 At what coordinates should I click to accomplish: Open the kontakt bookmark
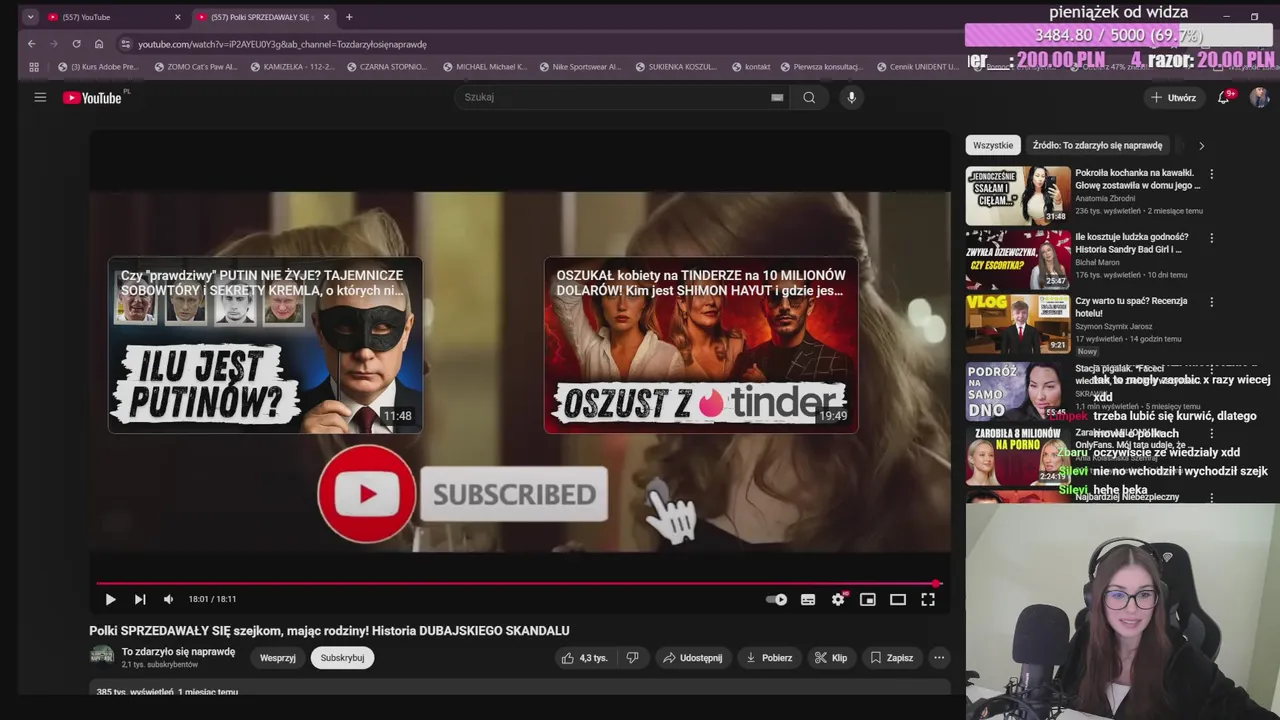click(x=751, y=67)
